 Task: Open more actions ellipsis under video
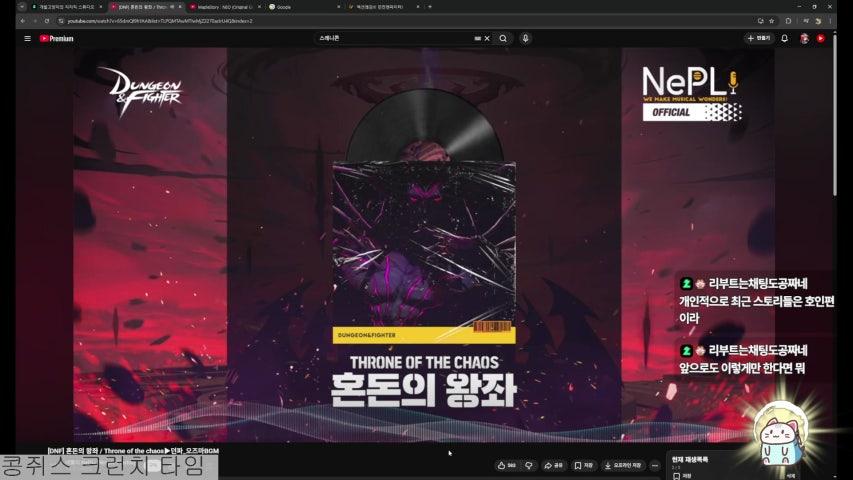[x=655, y=465]
